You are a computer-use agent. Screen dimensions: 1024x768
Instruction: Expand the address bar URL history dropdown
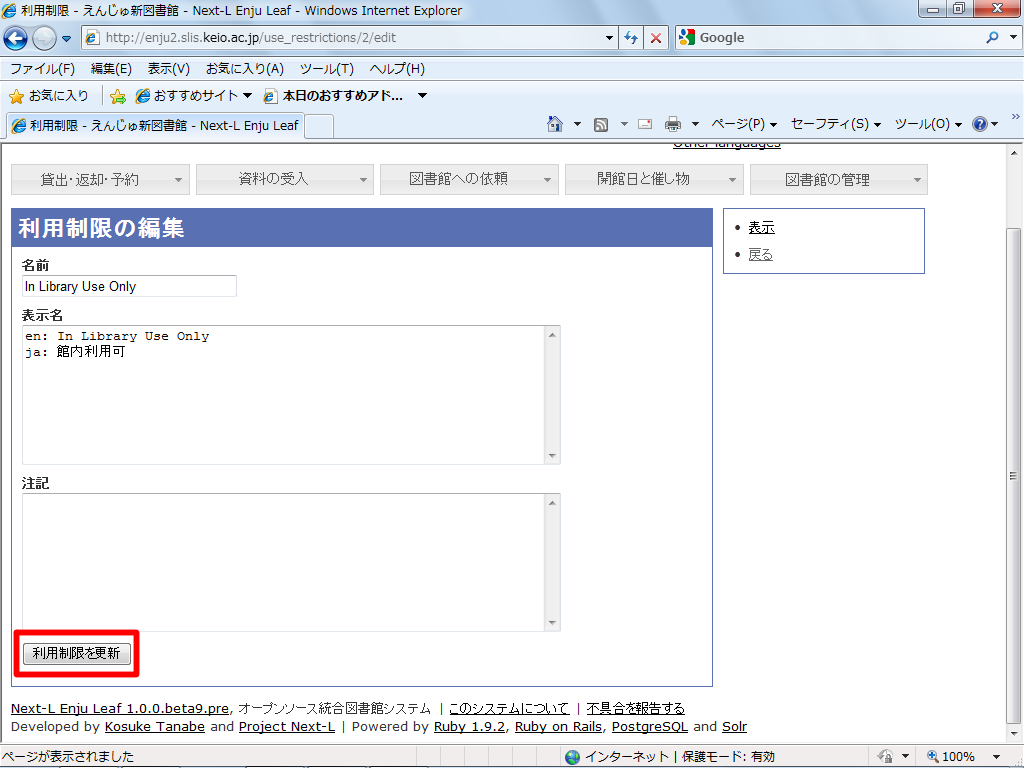pyautogui.click(x=609, y=38)
